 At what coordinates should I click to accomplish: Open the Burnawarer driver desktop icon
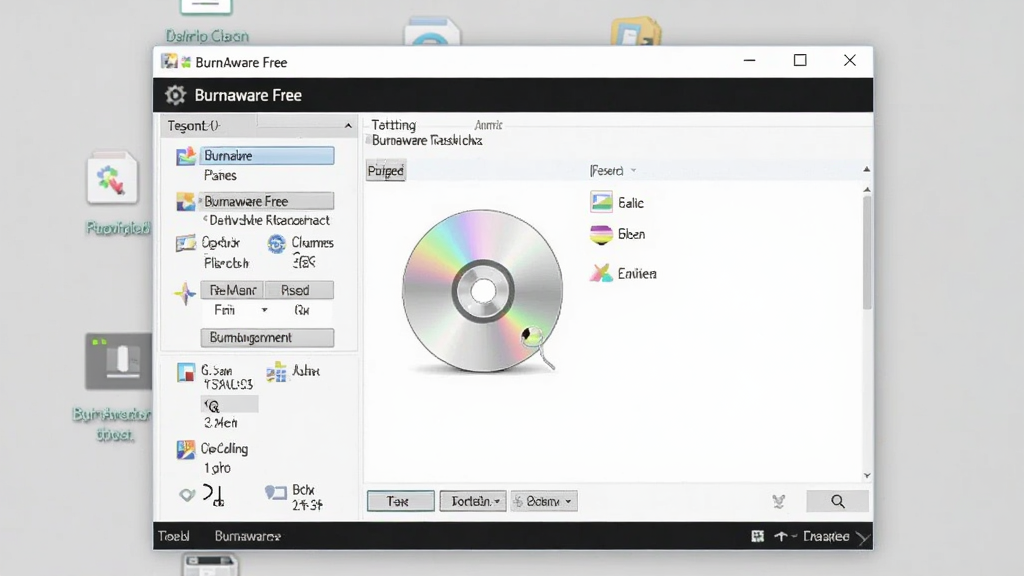[x=118, y=362]
